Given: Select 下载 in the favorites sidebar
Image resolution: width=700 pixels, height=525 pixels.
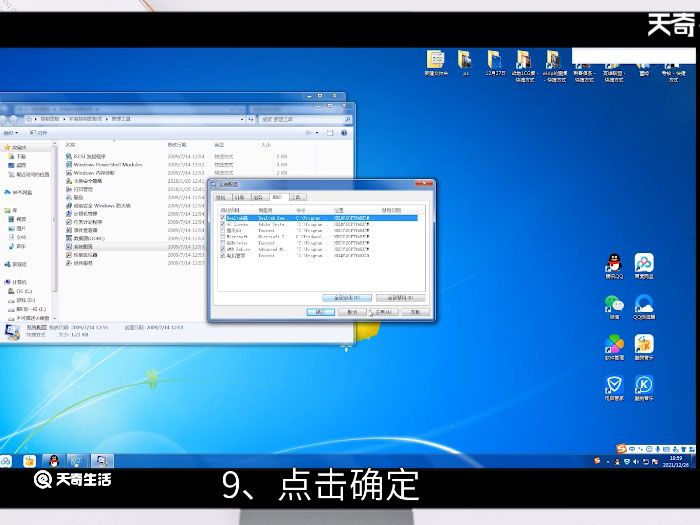Looking at the screenshot, I should pyautogui.click(x=17, y=156).
